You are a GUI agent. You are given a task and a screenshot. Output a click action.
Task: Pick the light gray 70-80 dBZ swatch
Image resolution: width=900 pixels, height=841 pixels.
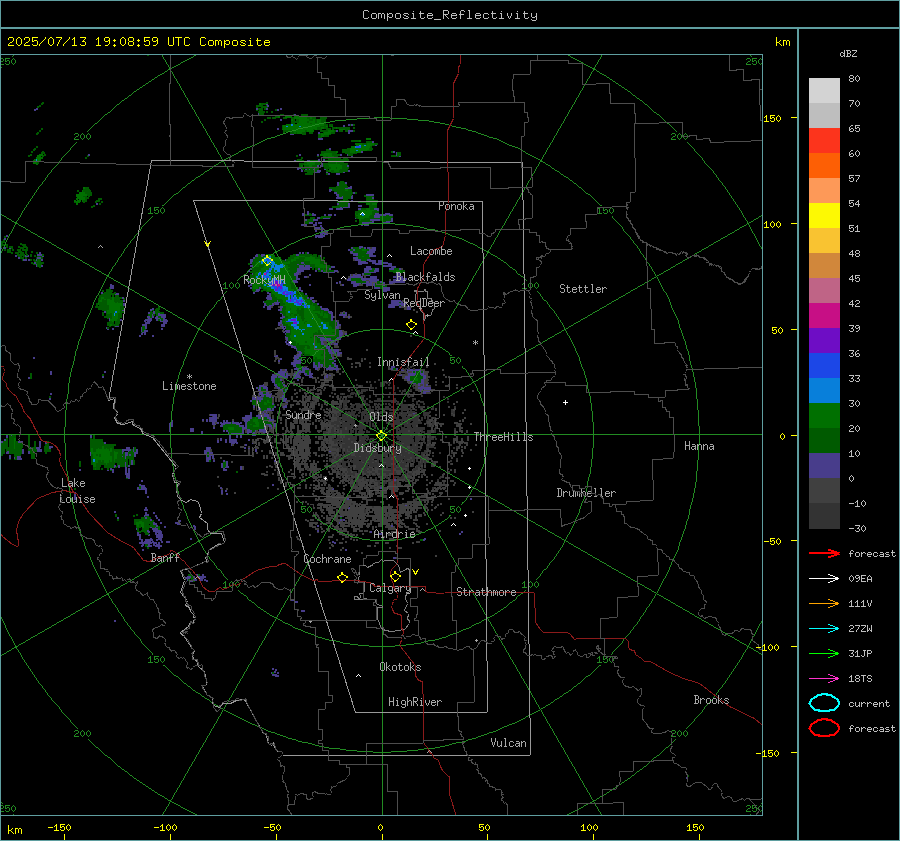click(x=824, y=91)
